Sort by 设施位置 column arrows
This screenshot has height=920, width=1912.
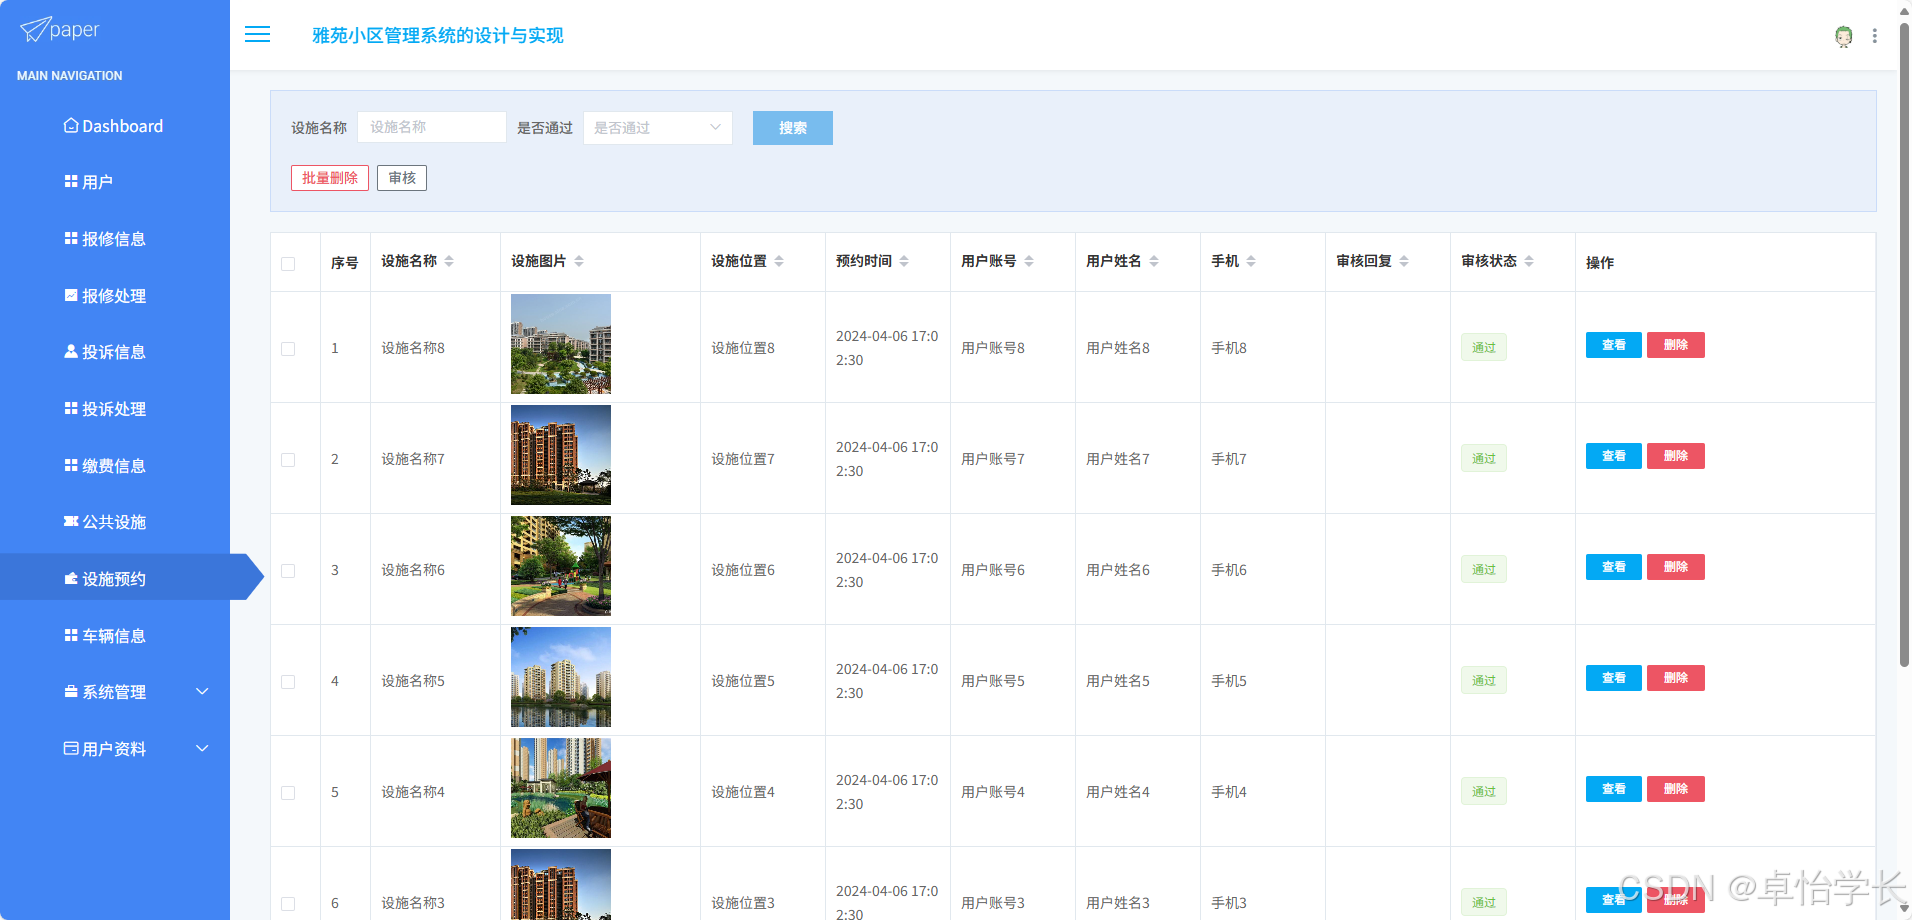[779, 262]
